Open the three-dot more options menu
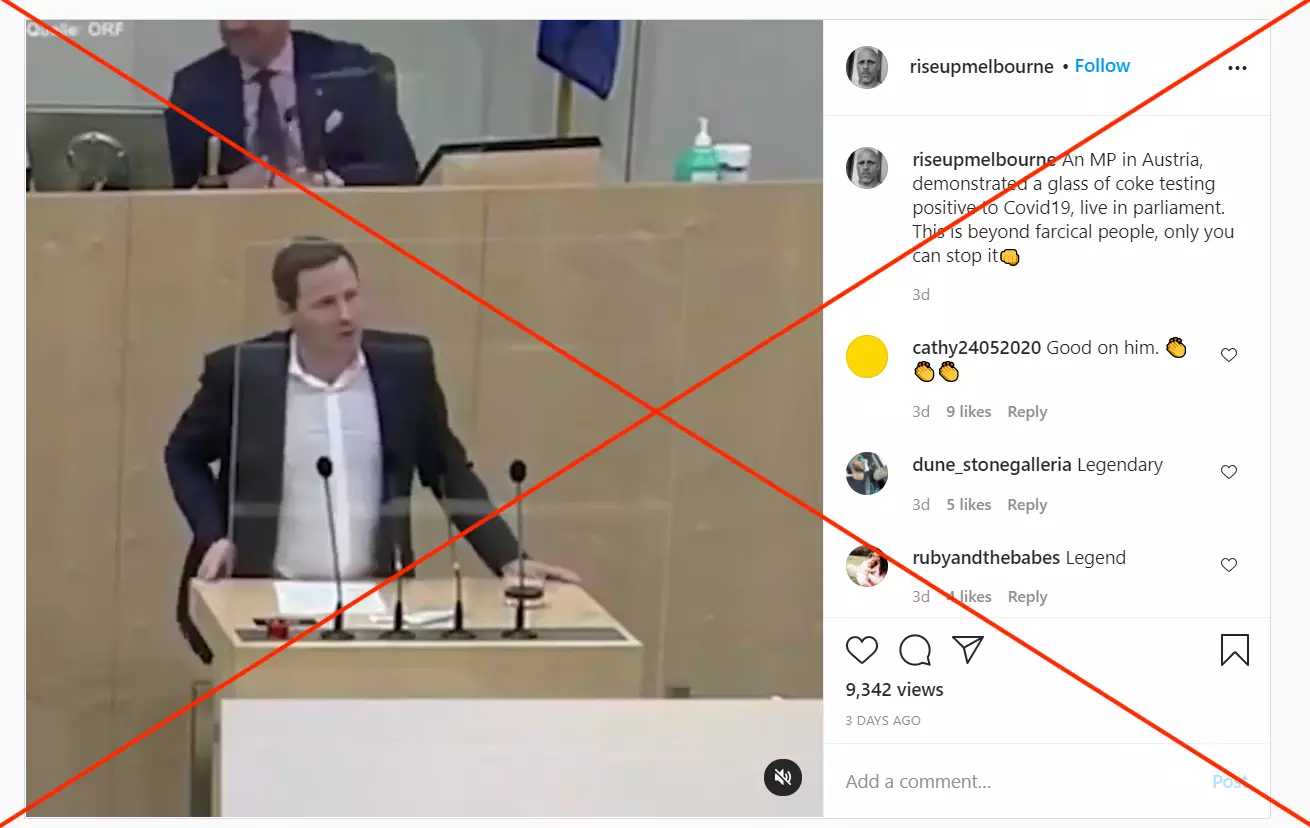 pyautogui.click(x=1237, y=68)
